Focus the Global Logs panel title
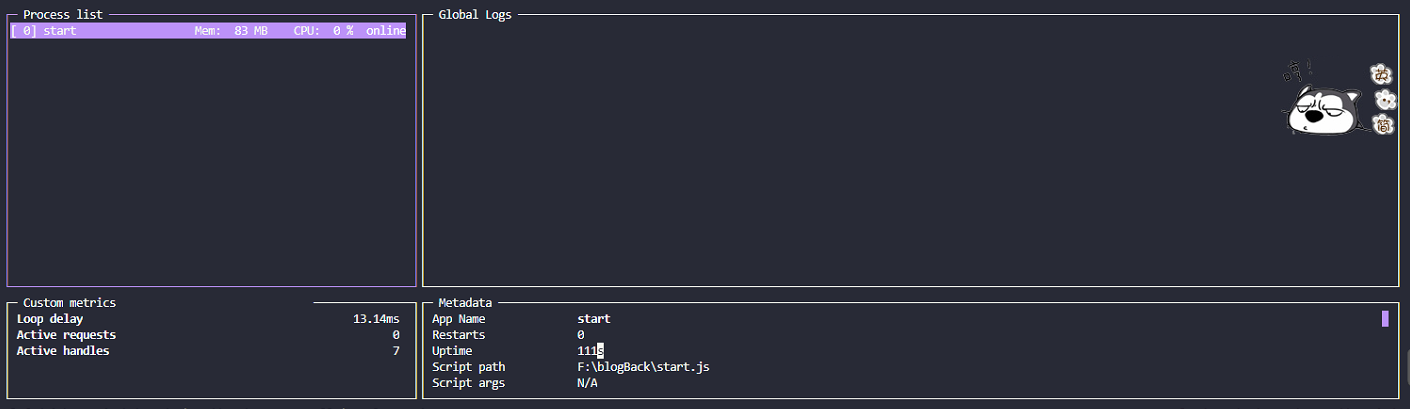This screenshot has width=1410, height=409. pyautogui.click(x=475, y=15)
